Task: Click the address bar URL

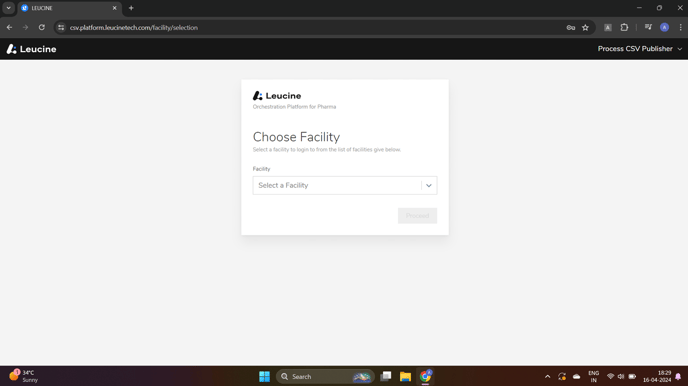Action: pyautogui.click(x=134, y=27)
